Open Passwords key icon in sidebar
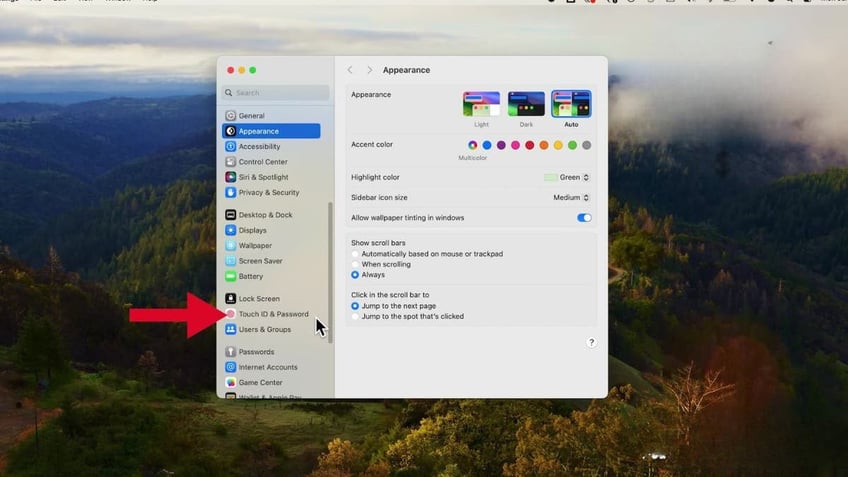Image resolution: width=848 pixels, height=477 pixels. tap(230, 352)
